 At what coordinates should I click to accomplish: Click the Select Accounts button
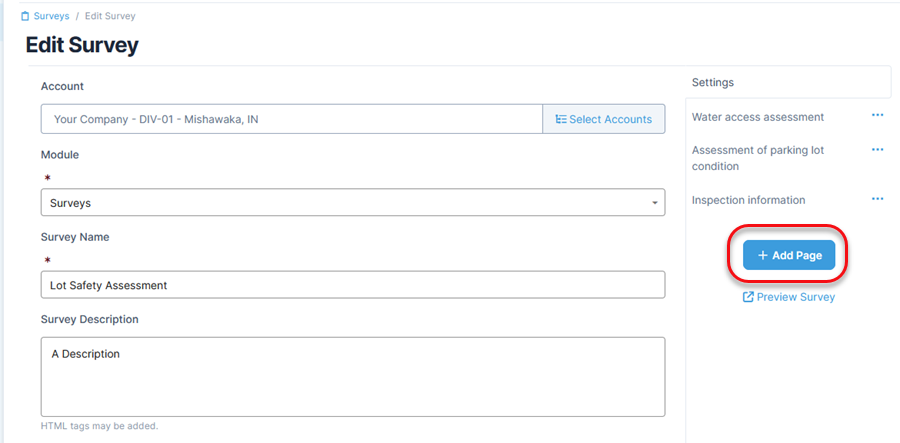[x=604, y=119]
